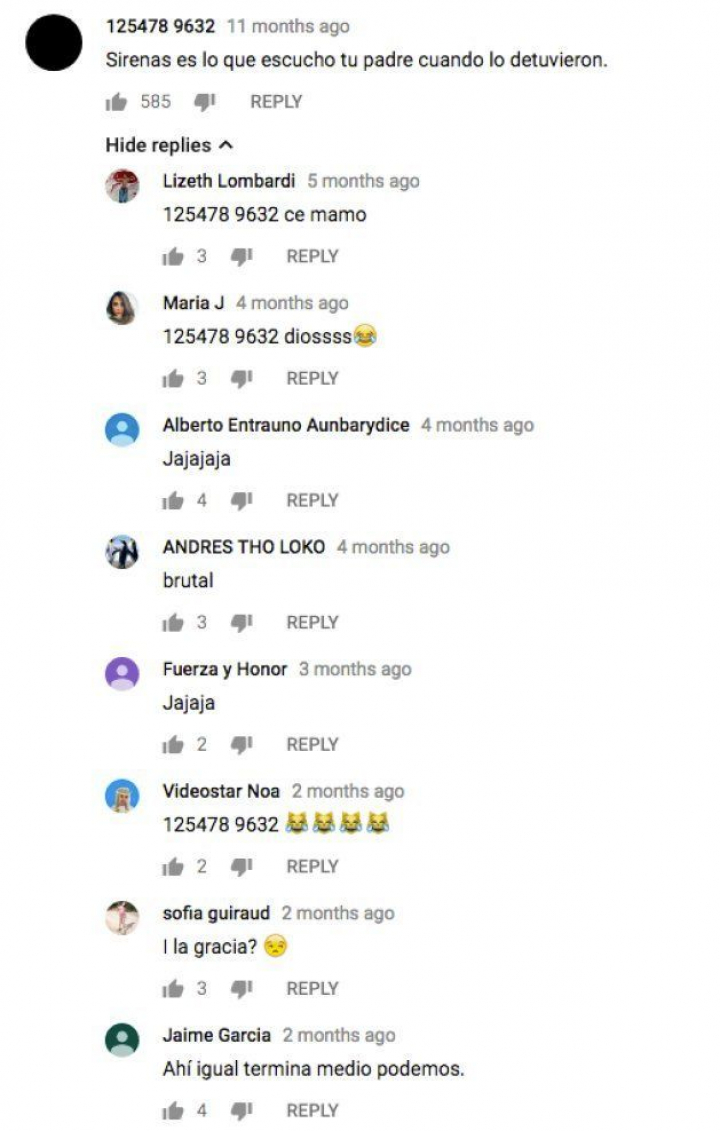Collapse replies with Hide replies

[x=170, y=145]
